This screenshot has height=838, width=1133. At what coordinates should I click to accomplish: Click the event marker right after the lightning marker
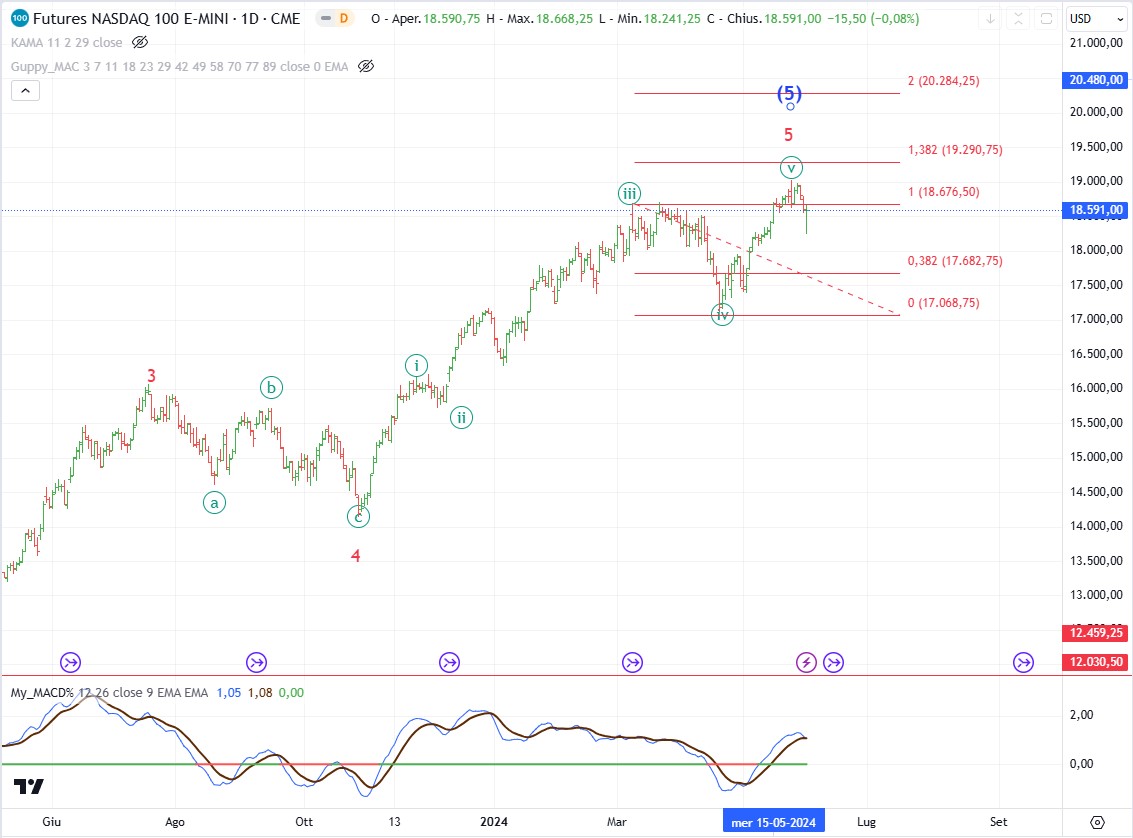pos(834,662)
